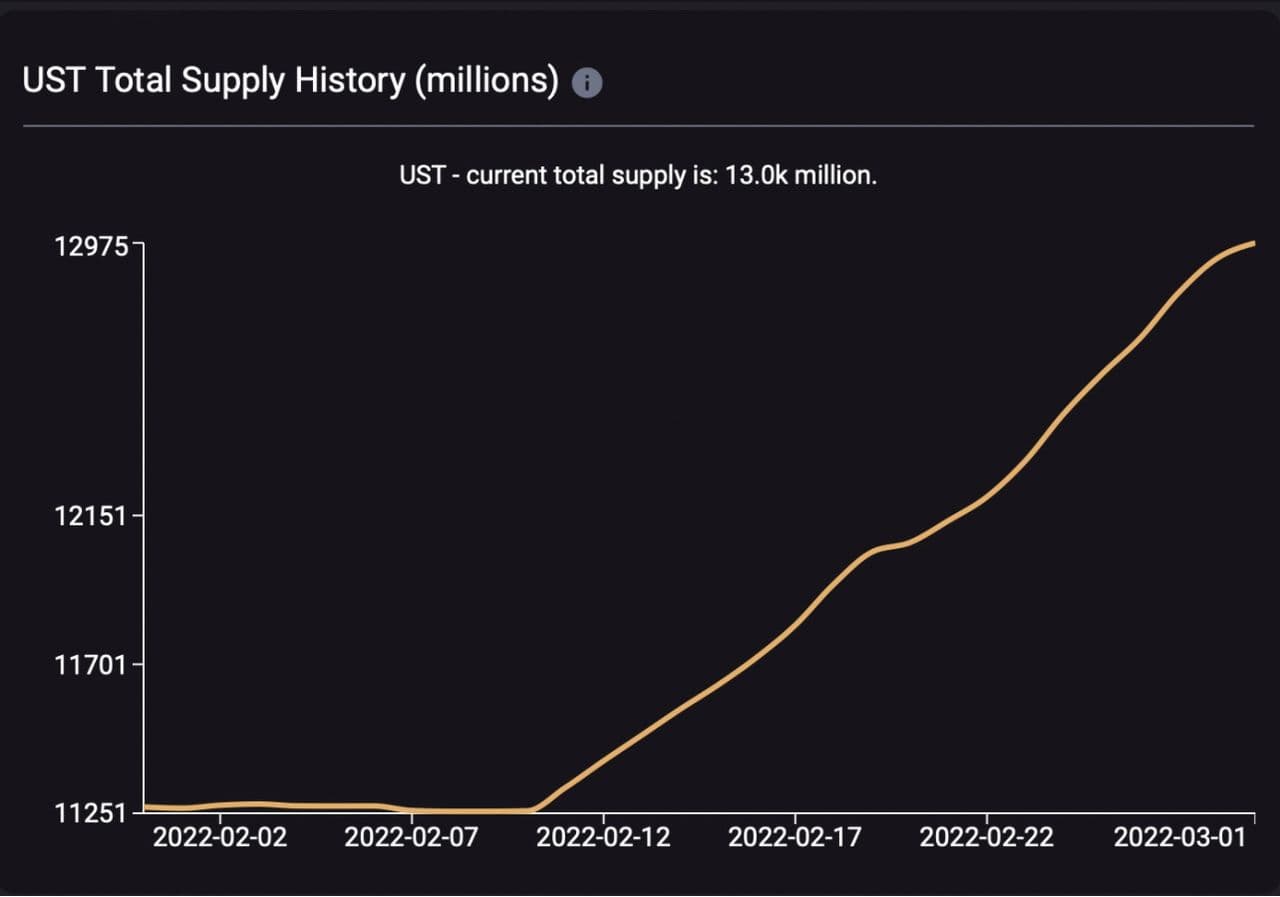Click the x-axis tick mark above 2022-02-12
The height and width of the screenshot is (897, 1280).
[604, 817]
